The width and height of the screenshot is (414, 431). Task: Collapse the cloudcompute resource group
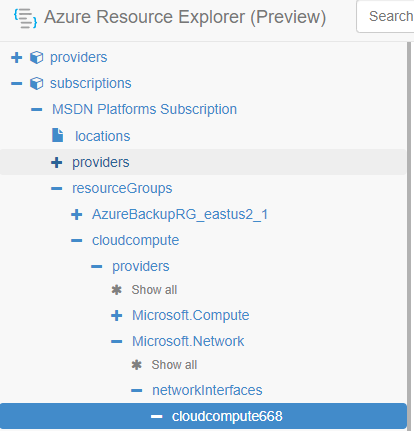point(76,240)
